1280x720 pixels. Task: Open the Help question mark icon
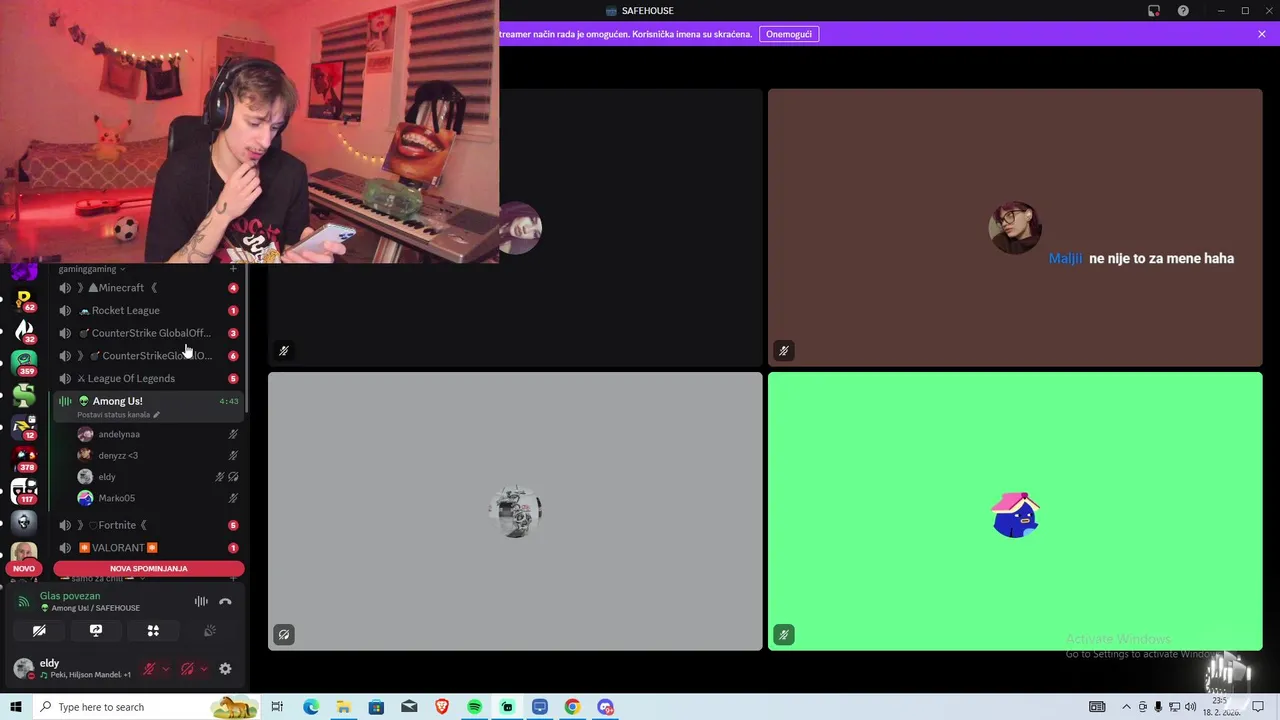(1183, 11)
